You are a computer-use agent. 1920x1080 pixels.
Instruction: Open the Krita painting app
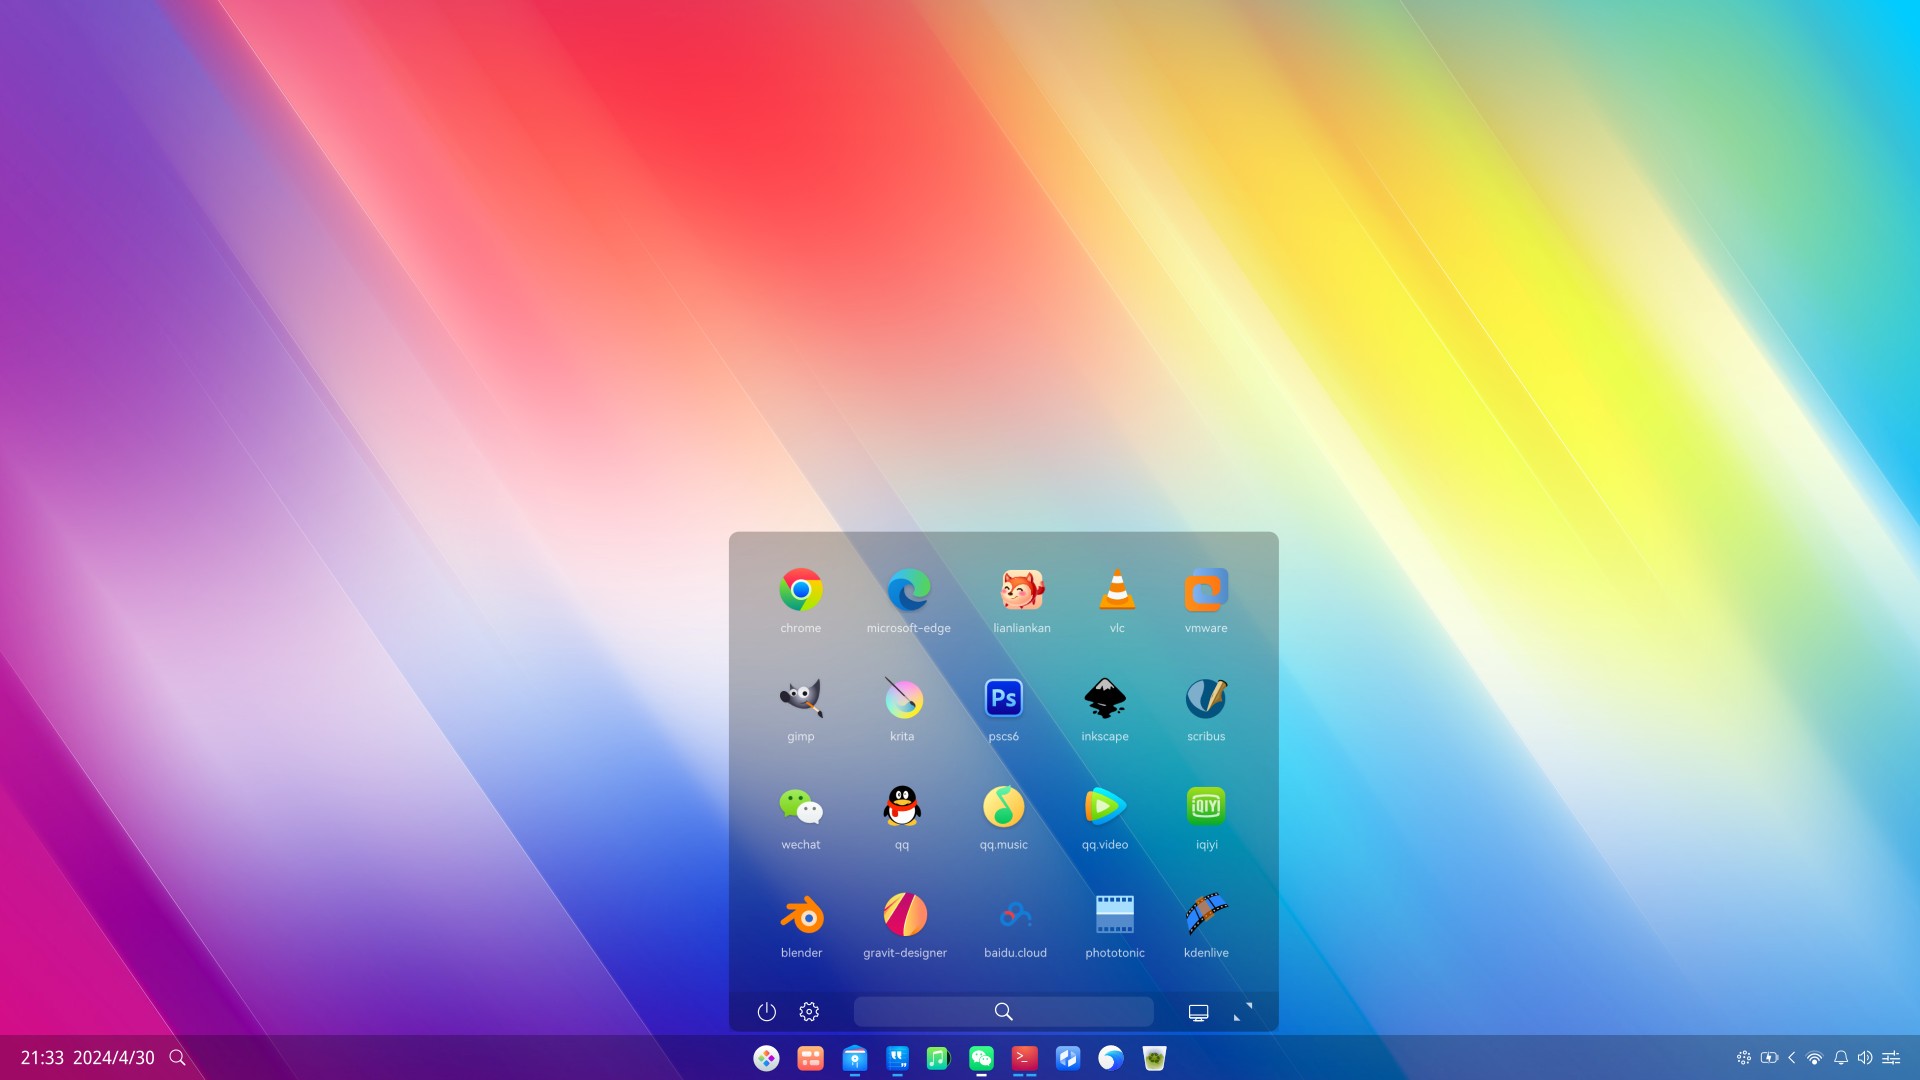(902, 698)
